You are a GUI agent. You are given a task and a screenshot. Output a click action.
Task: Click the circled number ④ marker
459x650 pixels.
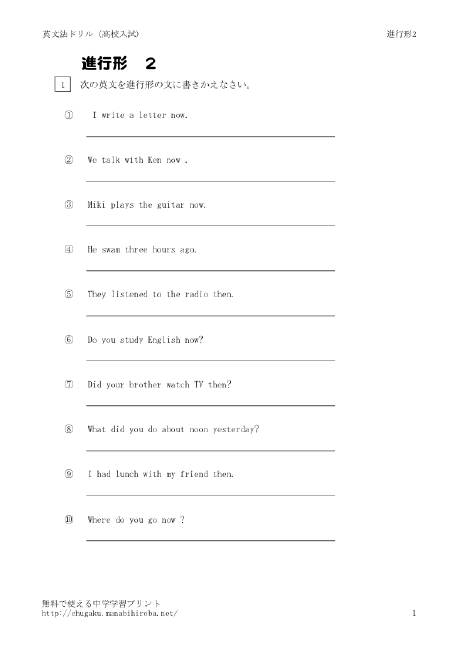[69, 249]
